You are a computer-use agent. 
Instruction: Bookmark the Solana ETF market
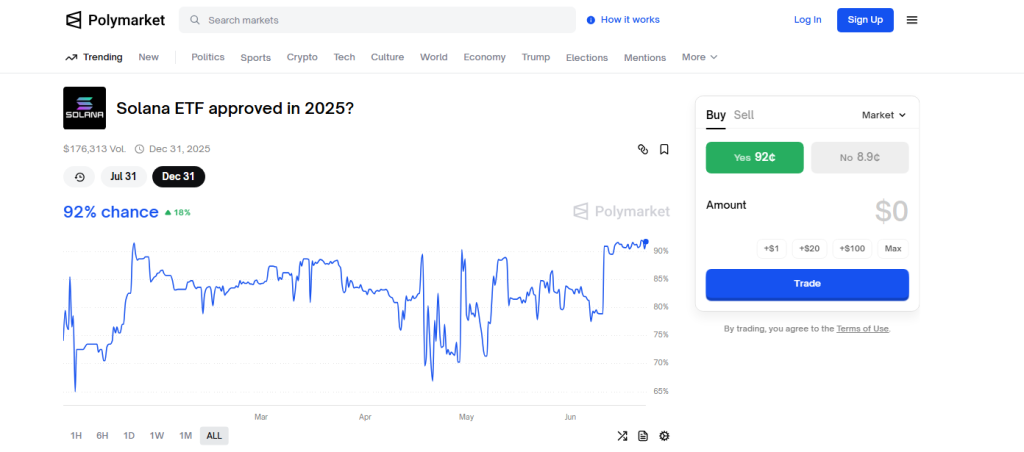(664, 149)
